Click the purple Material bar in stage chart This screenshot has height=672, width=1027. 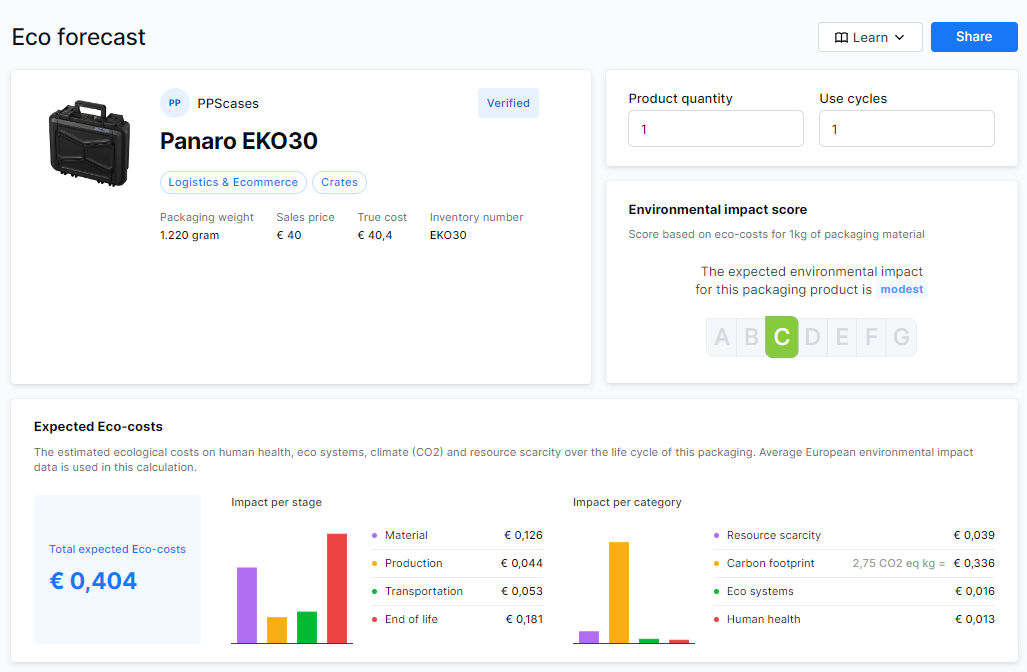[247, 605]
